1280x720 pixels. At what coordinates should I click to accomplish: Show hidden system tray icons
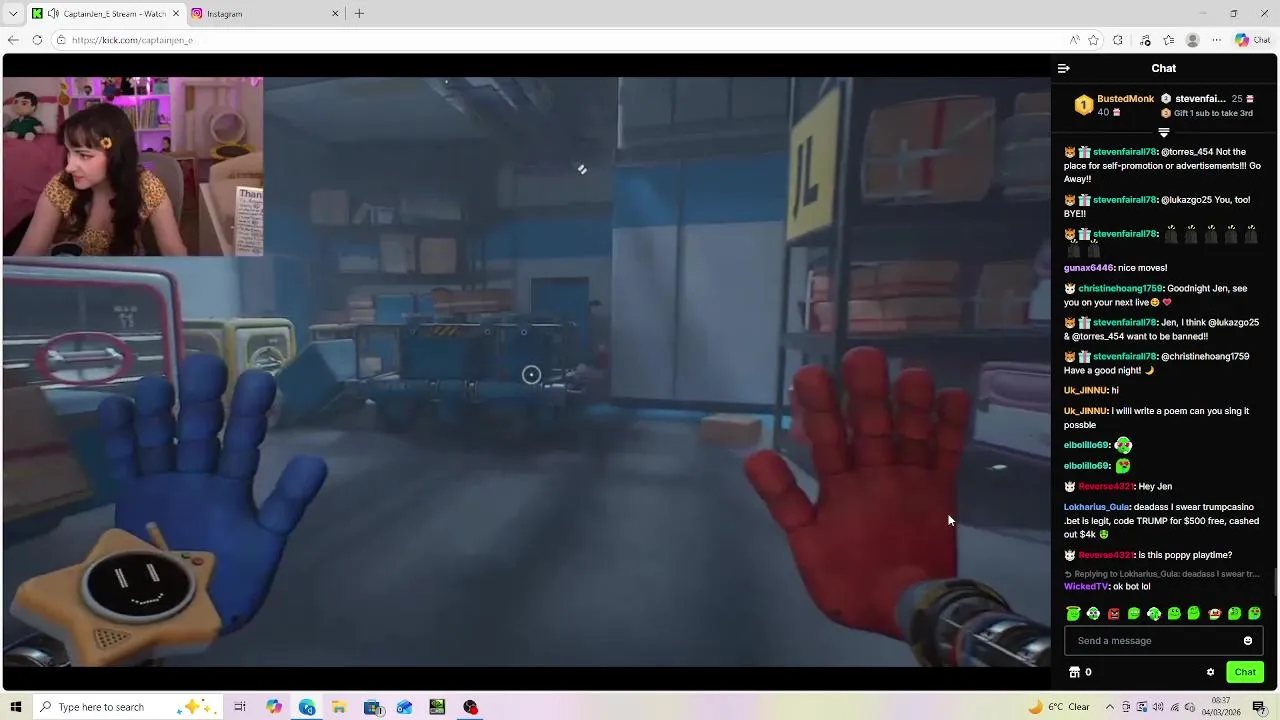[x=1109, y=707]
